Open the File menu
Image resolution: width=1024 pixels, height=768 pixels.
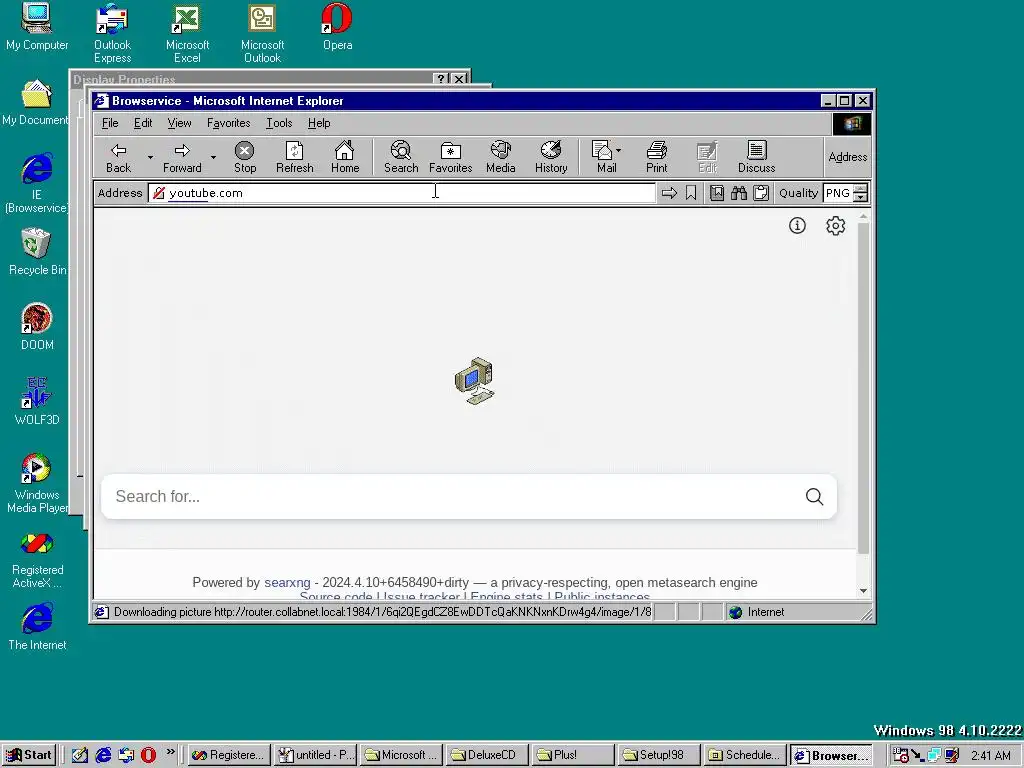click(110, 123)
